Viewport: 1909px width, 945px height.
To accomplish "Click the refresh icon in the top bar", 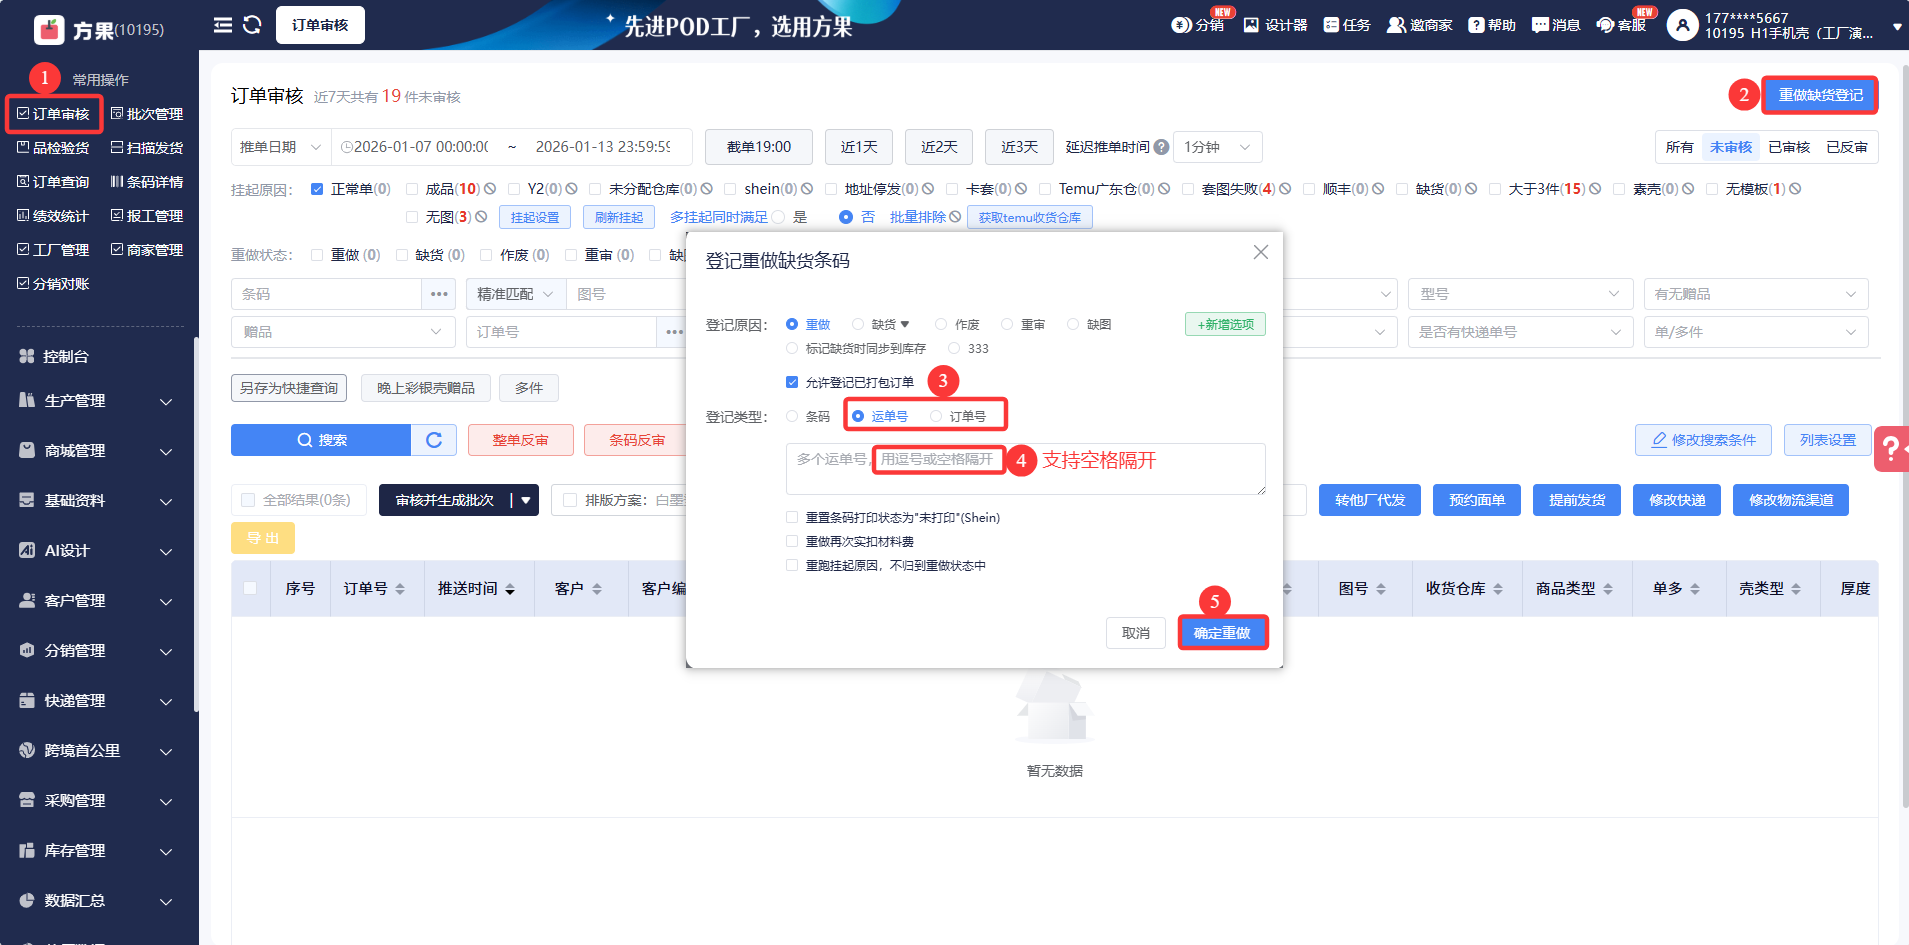I will (x=252, y=25).
